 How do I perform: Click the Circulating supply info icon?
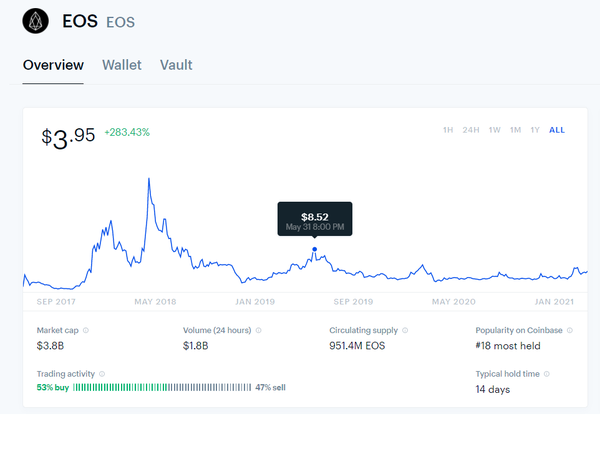pos(407,330)
